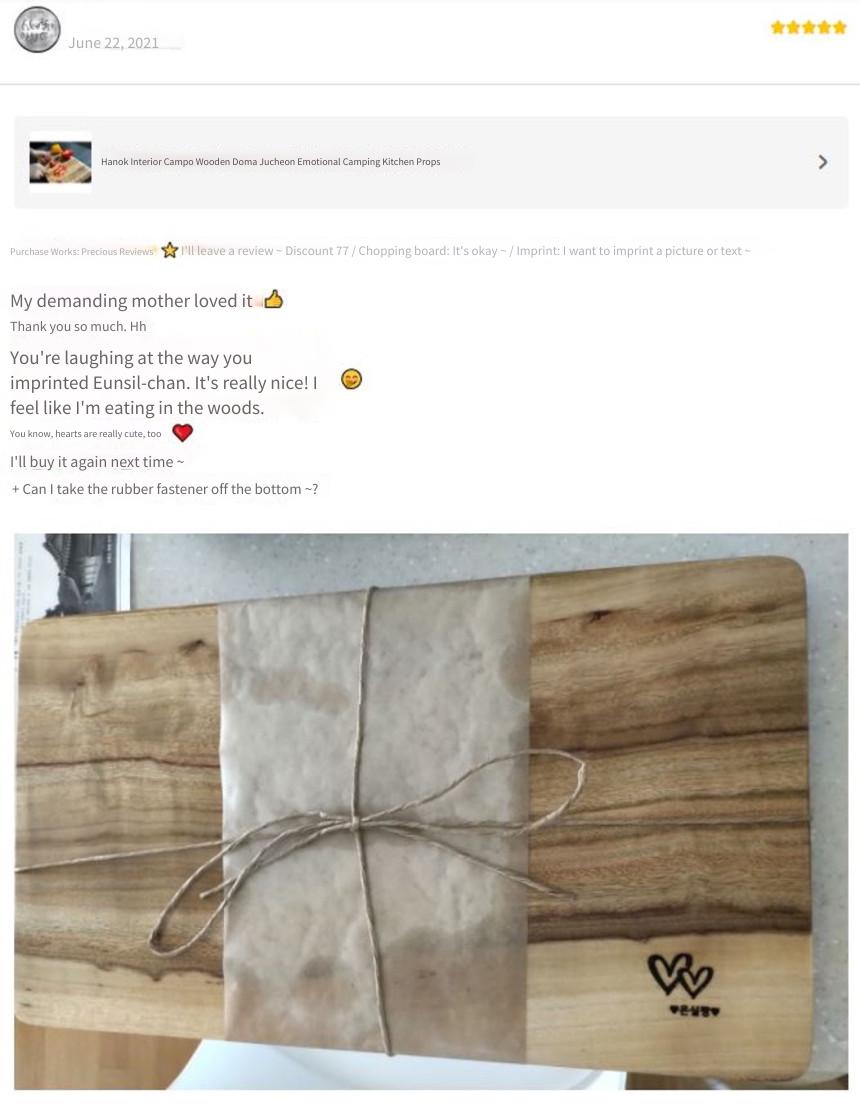Open the Hanok Interior Campo Wooden Doma product link
860x1112 pixels.
pos(270,162)
